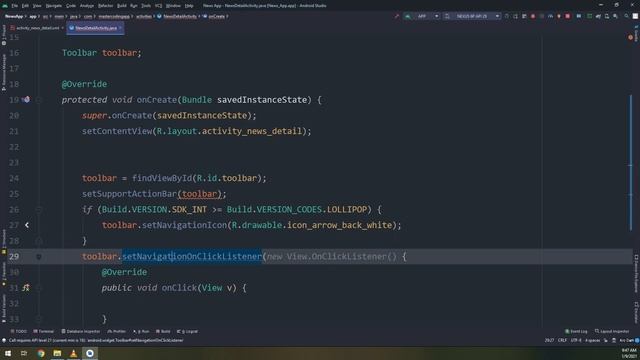This screenshot has width=640, height=360.
Task: Open the Help menu
Action: pos(189,6)
